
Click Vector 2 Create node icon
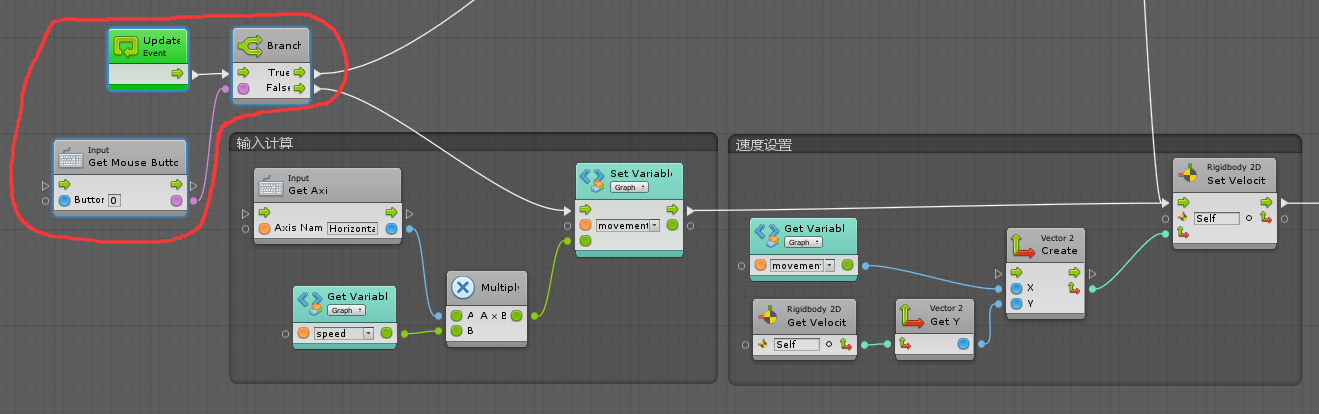click(x=1023, y=245)
